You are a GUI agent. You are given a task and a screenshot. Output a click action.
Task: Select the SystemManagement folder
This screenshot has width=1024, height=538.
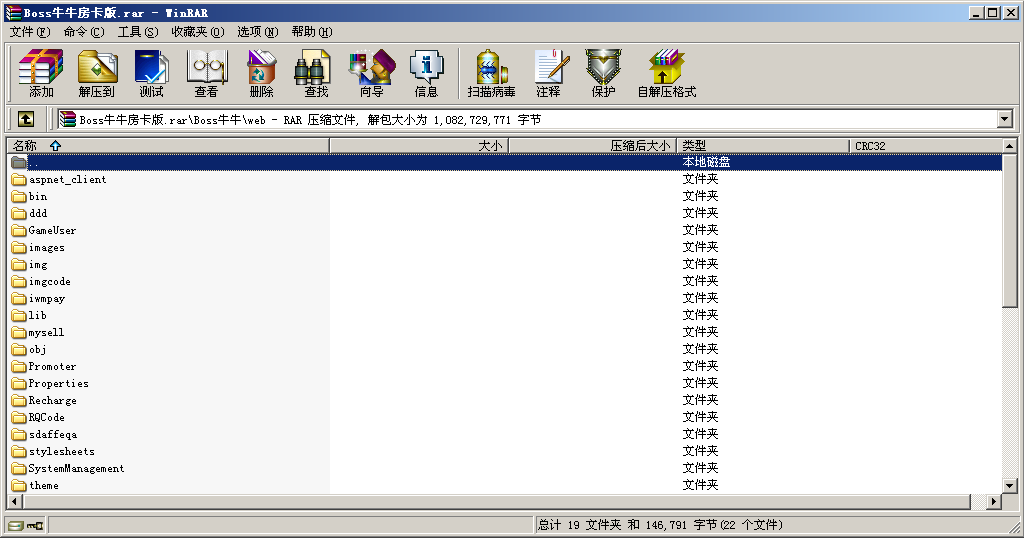tap(76, 468)
